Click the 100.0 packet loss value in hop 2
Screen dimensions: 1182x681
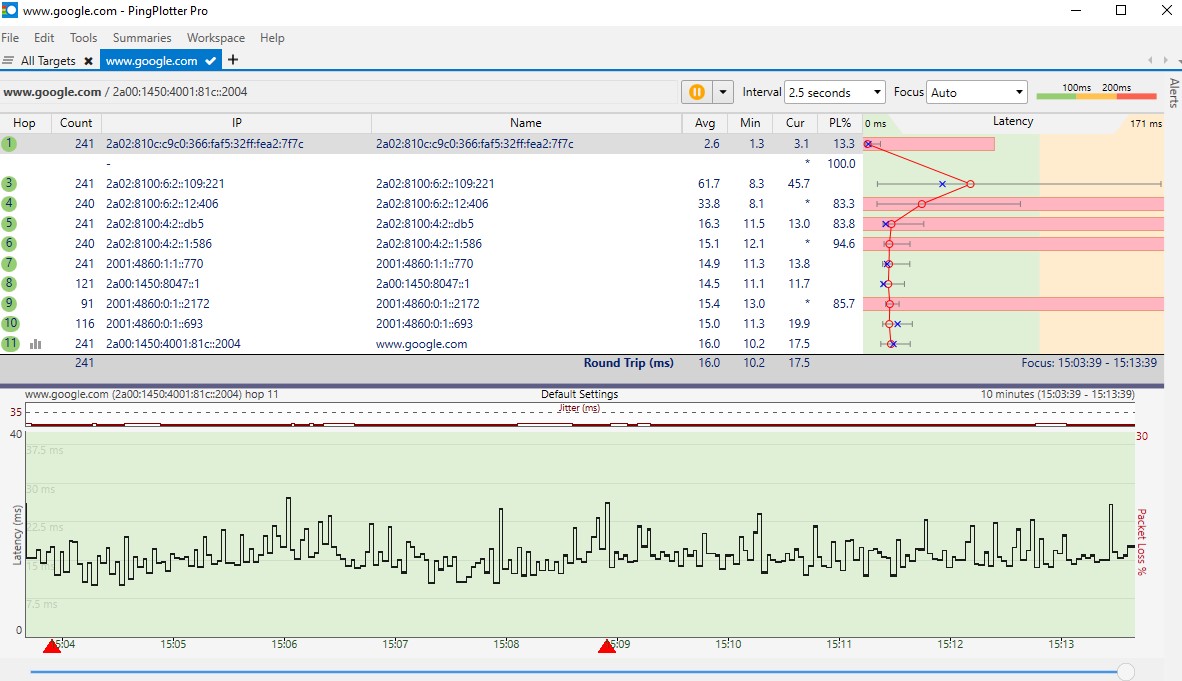841,164
